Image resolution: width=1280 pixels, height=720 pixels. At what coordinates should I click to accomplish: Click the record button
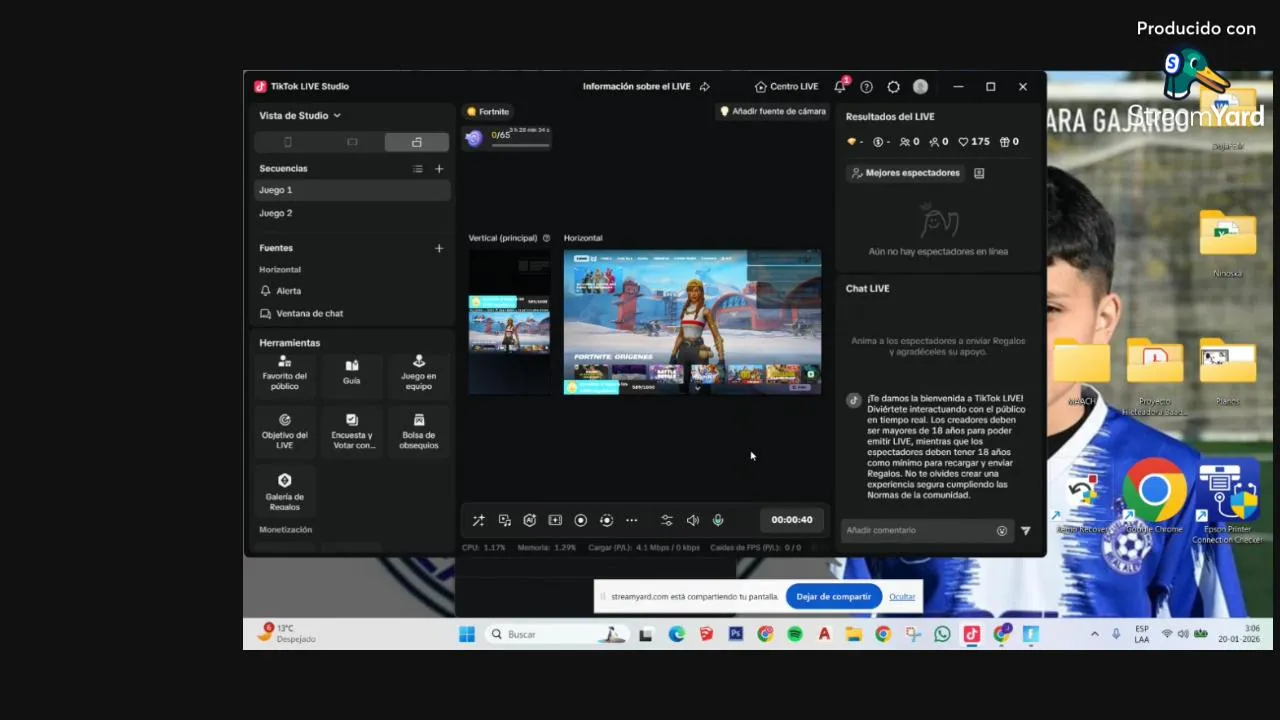tap(580, 520)
